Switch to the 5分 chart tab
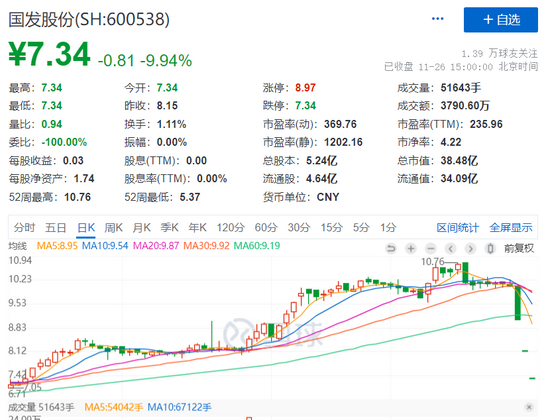Image resolution: width=550 pixels, height=420 pixels. tap(361, 228)
